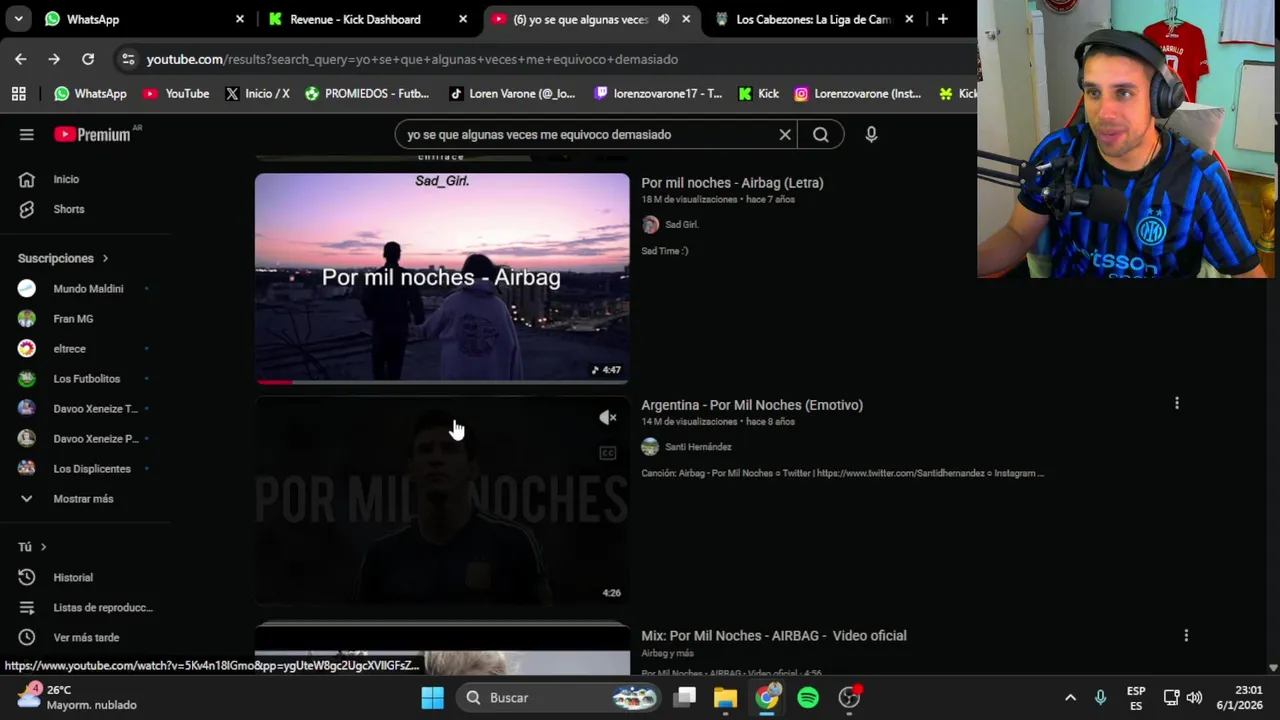Open the Chrome apps grid shortcut
Viewport: 1280px width, 720px height.
click(x=18, y=93)
